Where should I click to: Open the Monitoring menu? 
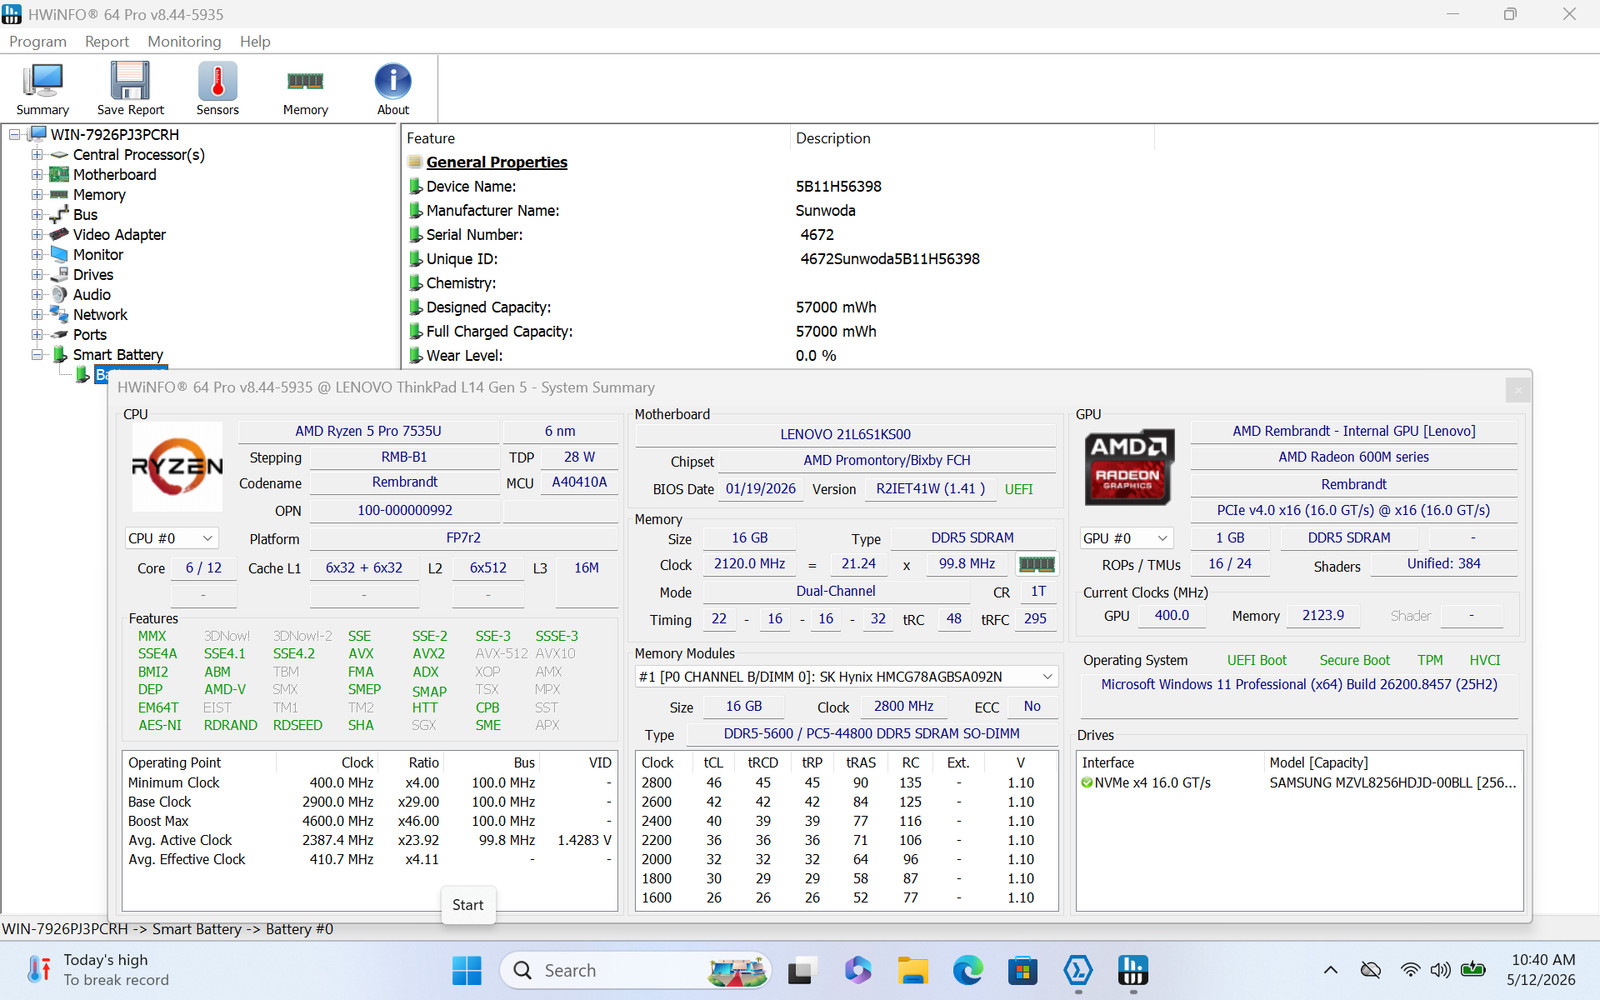[x=184, y=41]
